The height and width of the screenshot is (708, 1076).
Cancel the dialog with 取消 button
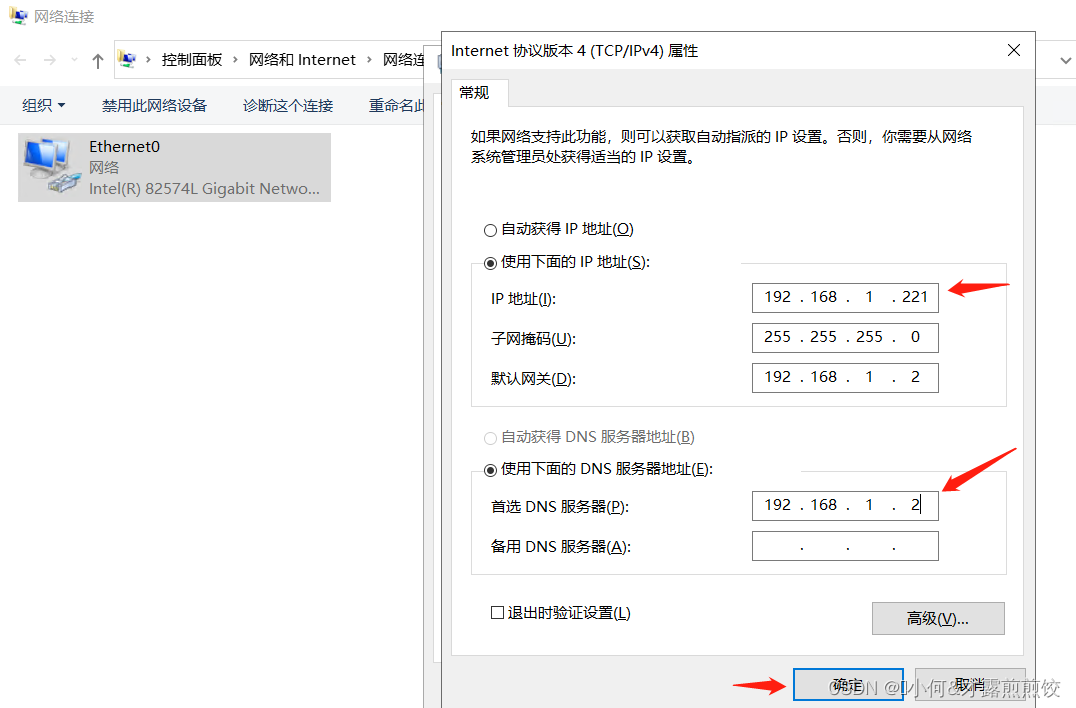click(970, 684)
